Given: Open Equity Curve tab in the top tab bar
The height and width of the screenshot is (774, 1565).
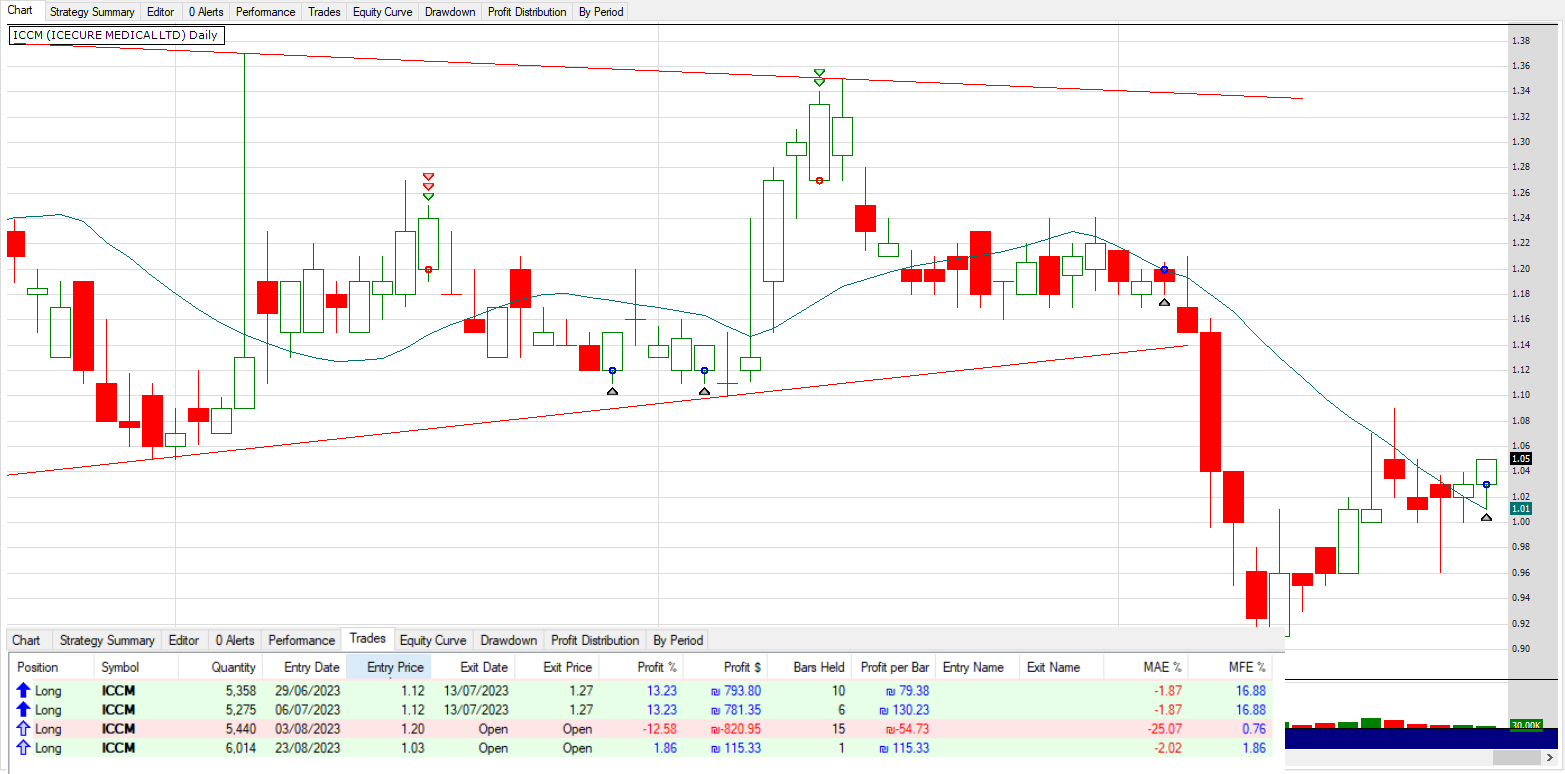Looking at the screenshot, I should (x=383, y=12).
